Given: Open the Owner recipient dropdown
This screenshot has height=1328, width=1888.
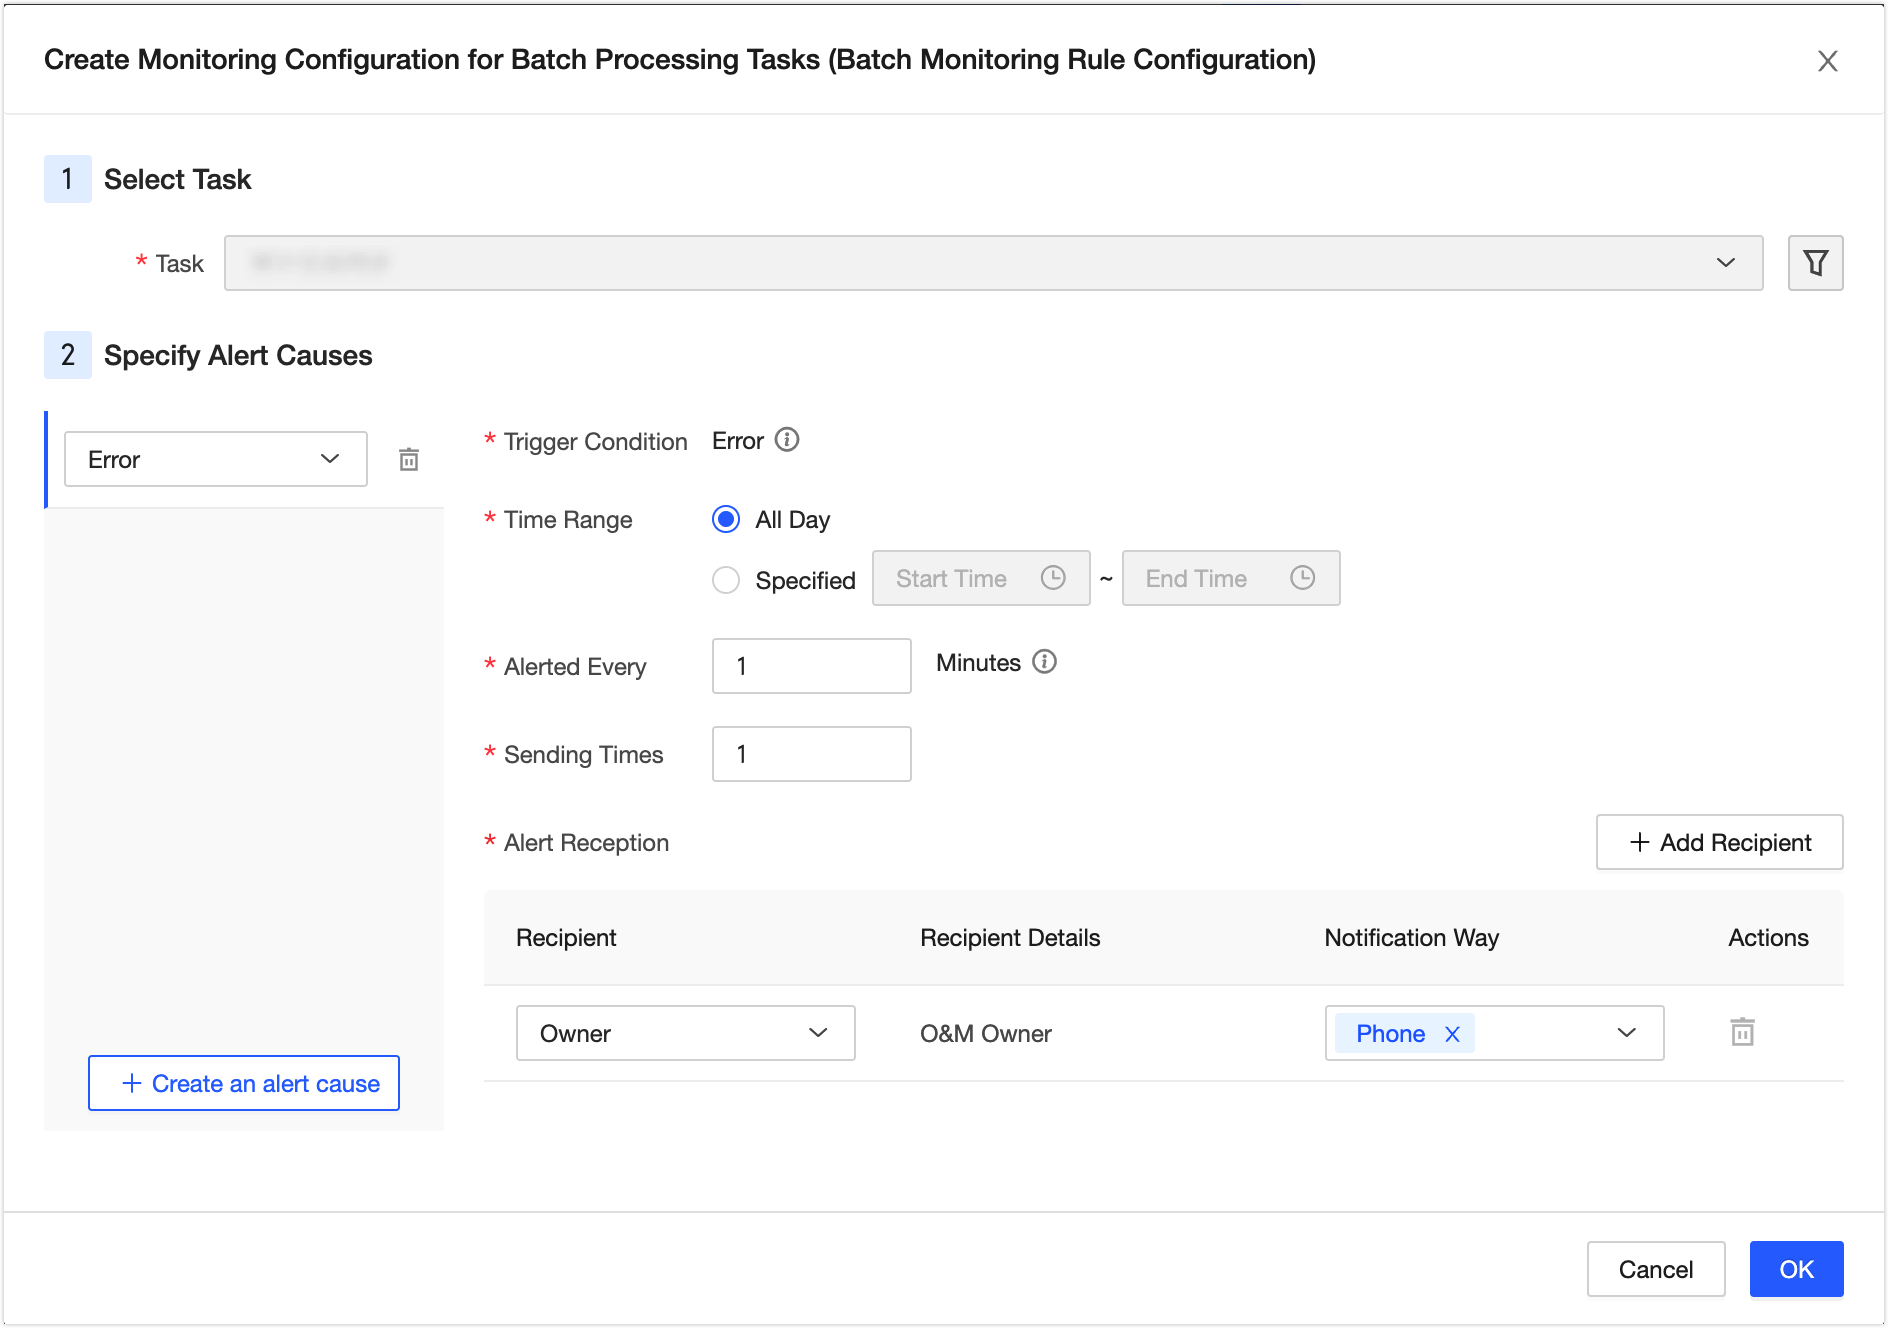Looking at the screenshot, I should pos(685,1033).
